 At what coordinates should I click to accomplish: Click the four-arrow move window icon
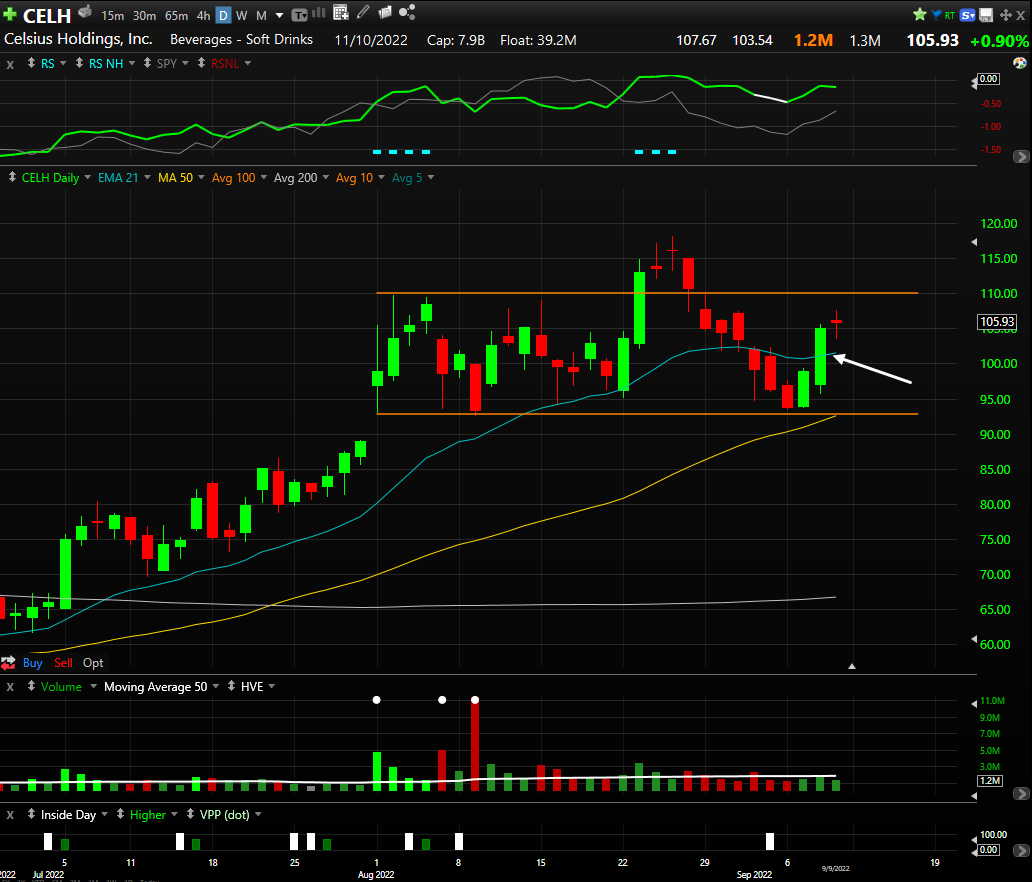tap(1006, 14)
